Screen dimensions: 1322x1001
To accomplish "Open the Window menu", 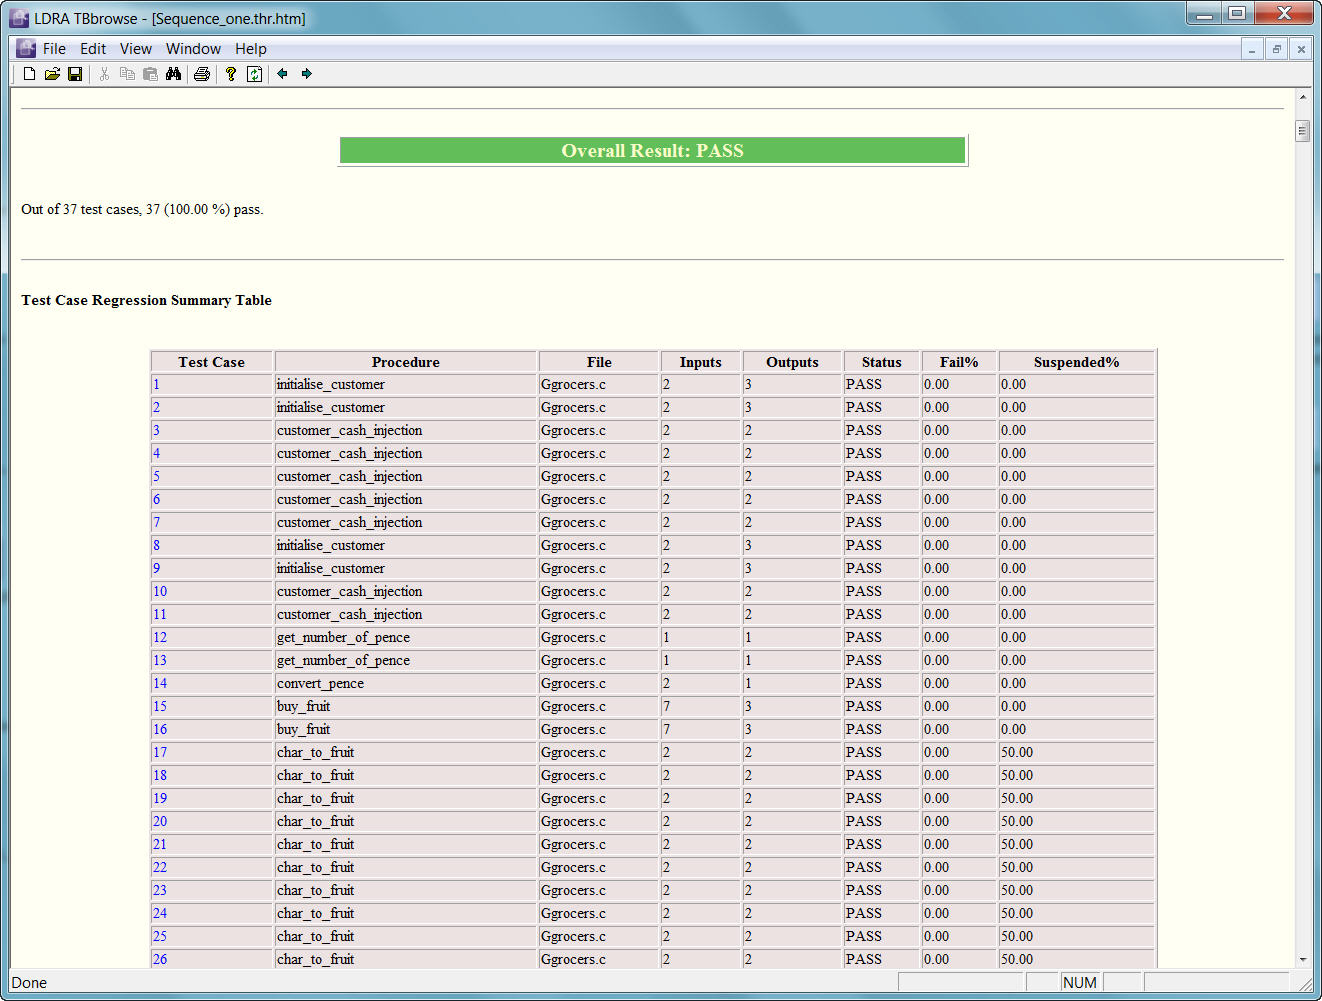I will tap(193, 49).
